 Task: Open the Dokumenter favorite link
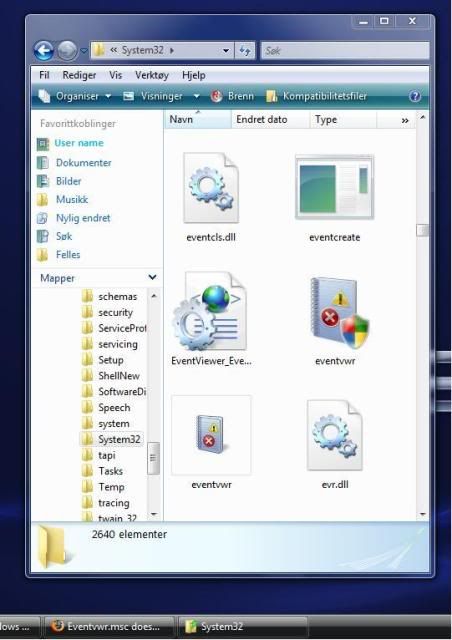coord(75,163)
